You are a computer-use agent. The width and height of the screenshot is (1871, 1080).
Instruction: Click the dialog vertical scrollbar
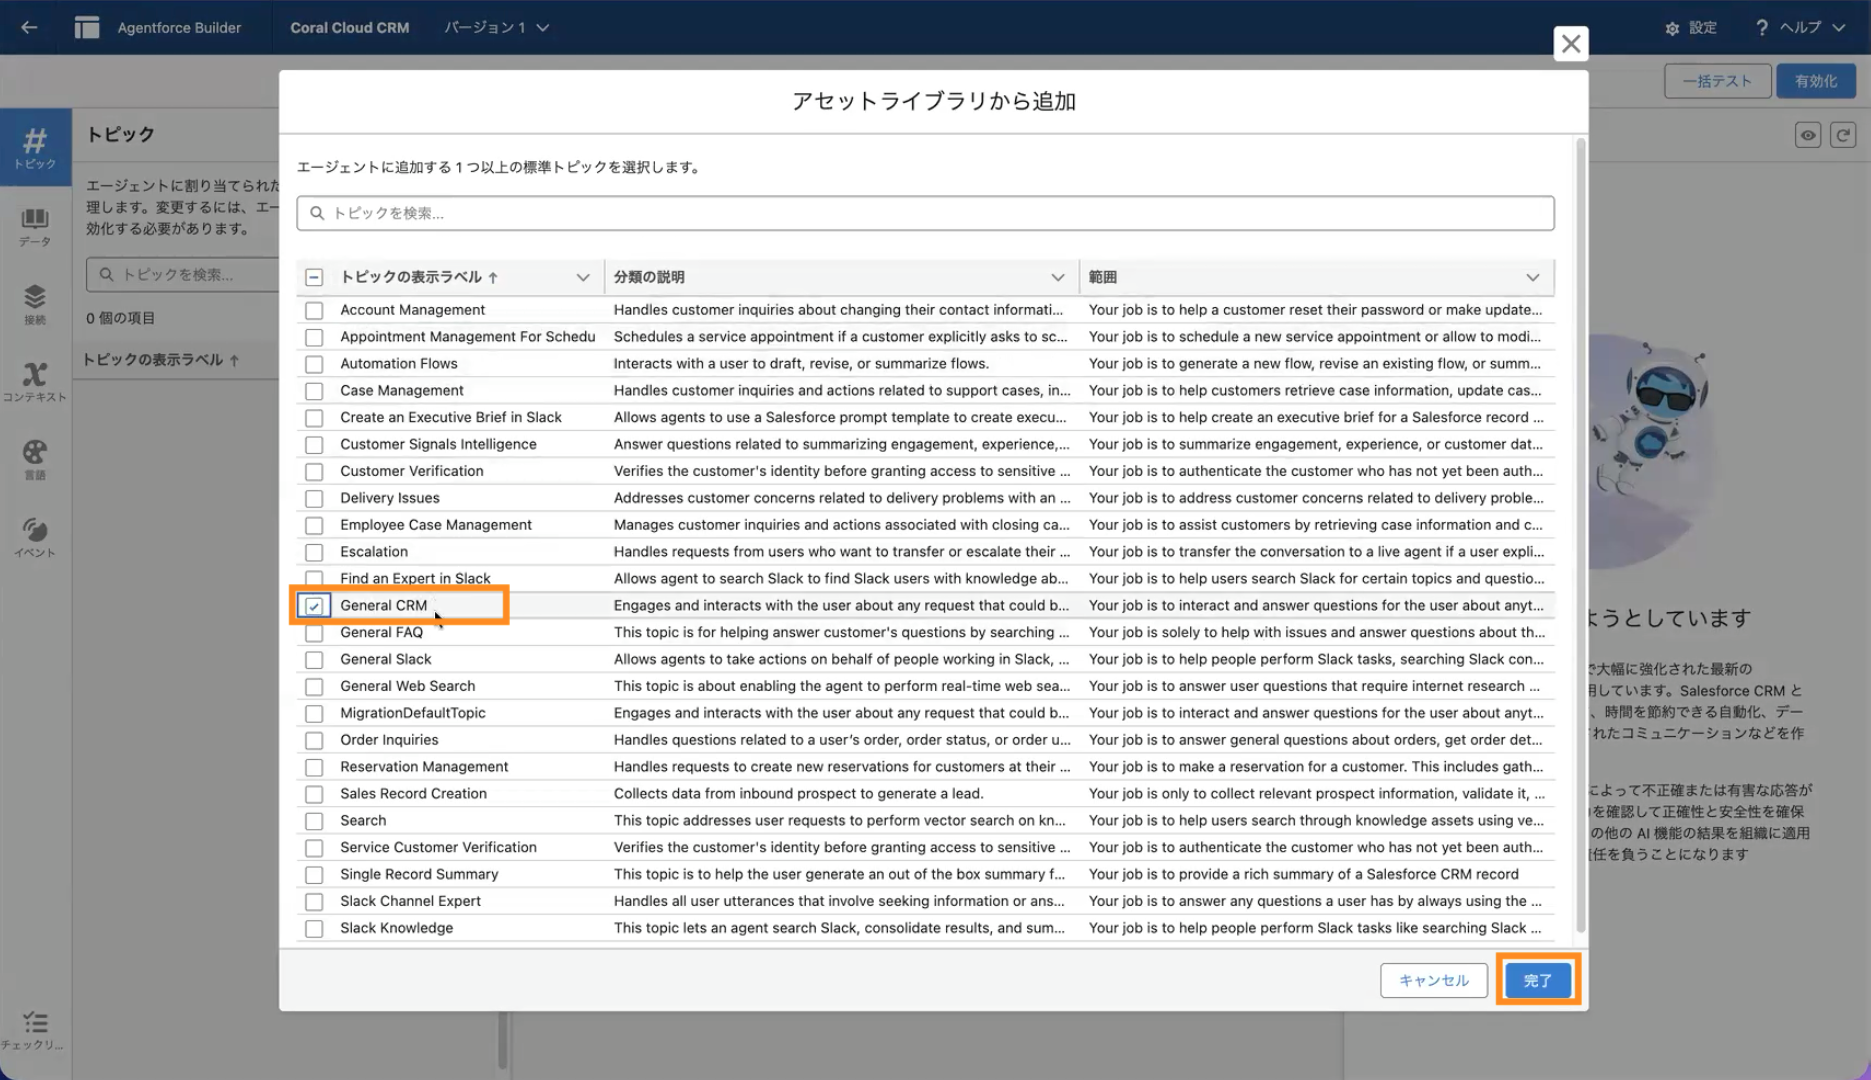(x=1581, y=535)
